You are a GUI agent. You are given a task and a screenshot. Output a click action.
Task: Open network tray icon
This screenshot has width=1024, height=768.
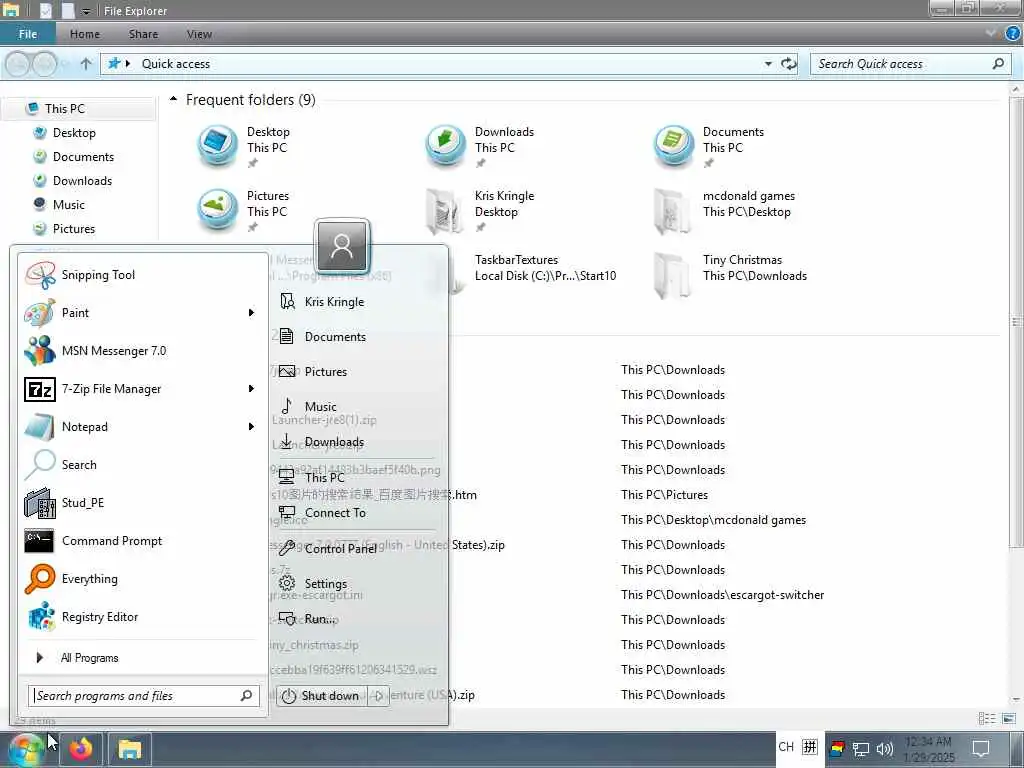pos(861,748)
